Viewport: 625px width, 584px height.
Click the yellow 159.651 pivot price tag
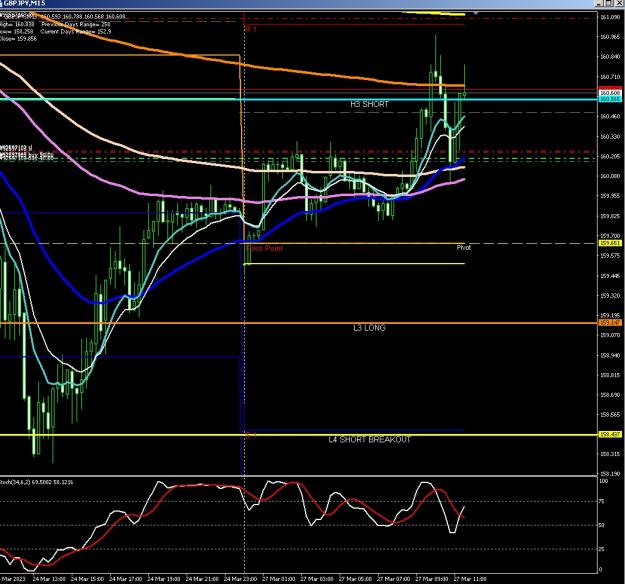610,243
